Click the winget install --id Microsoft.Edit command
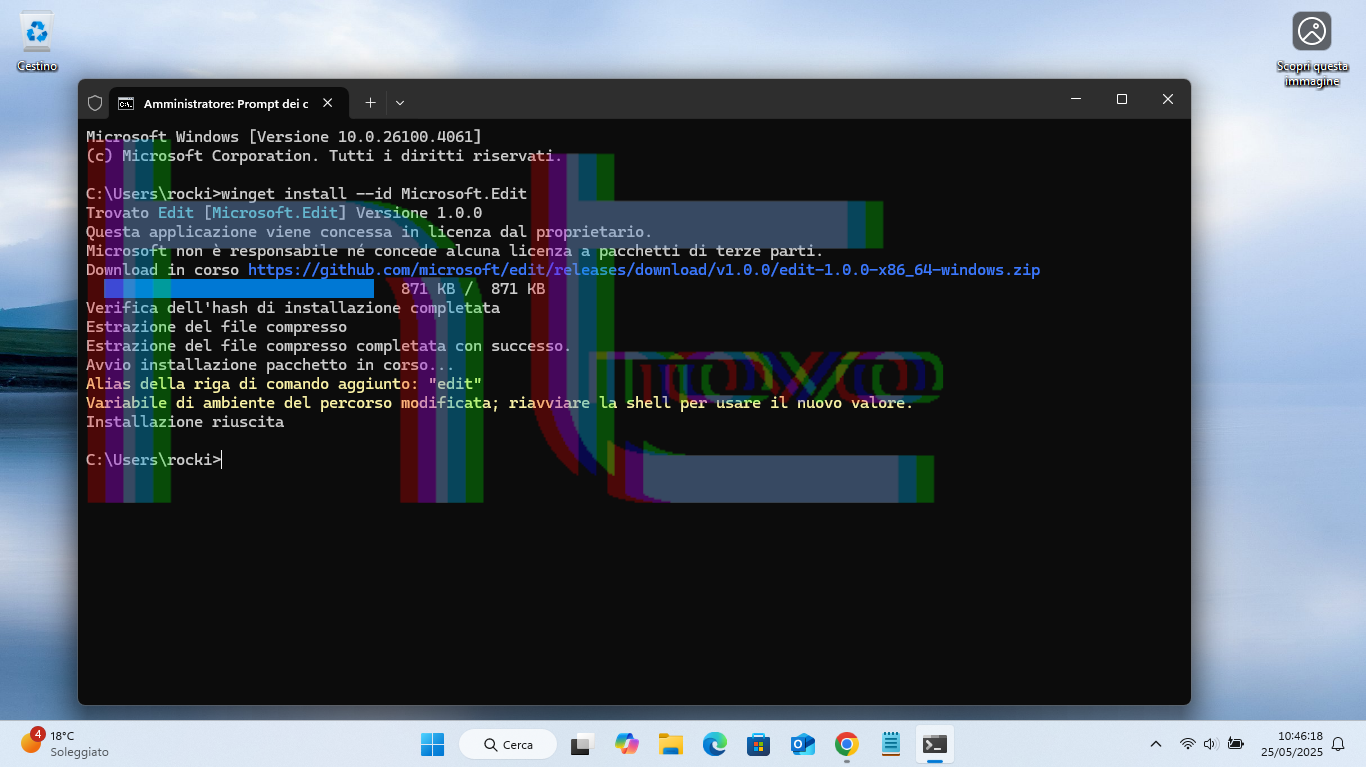1366x767 pixels. click(x=374, y=193)
